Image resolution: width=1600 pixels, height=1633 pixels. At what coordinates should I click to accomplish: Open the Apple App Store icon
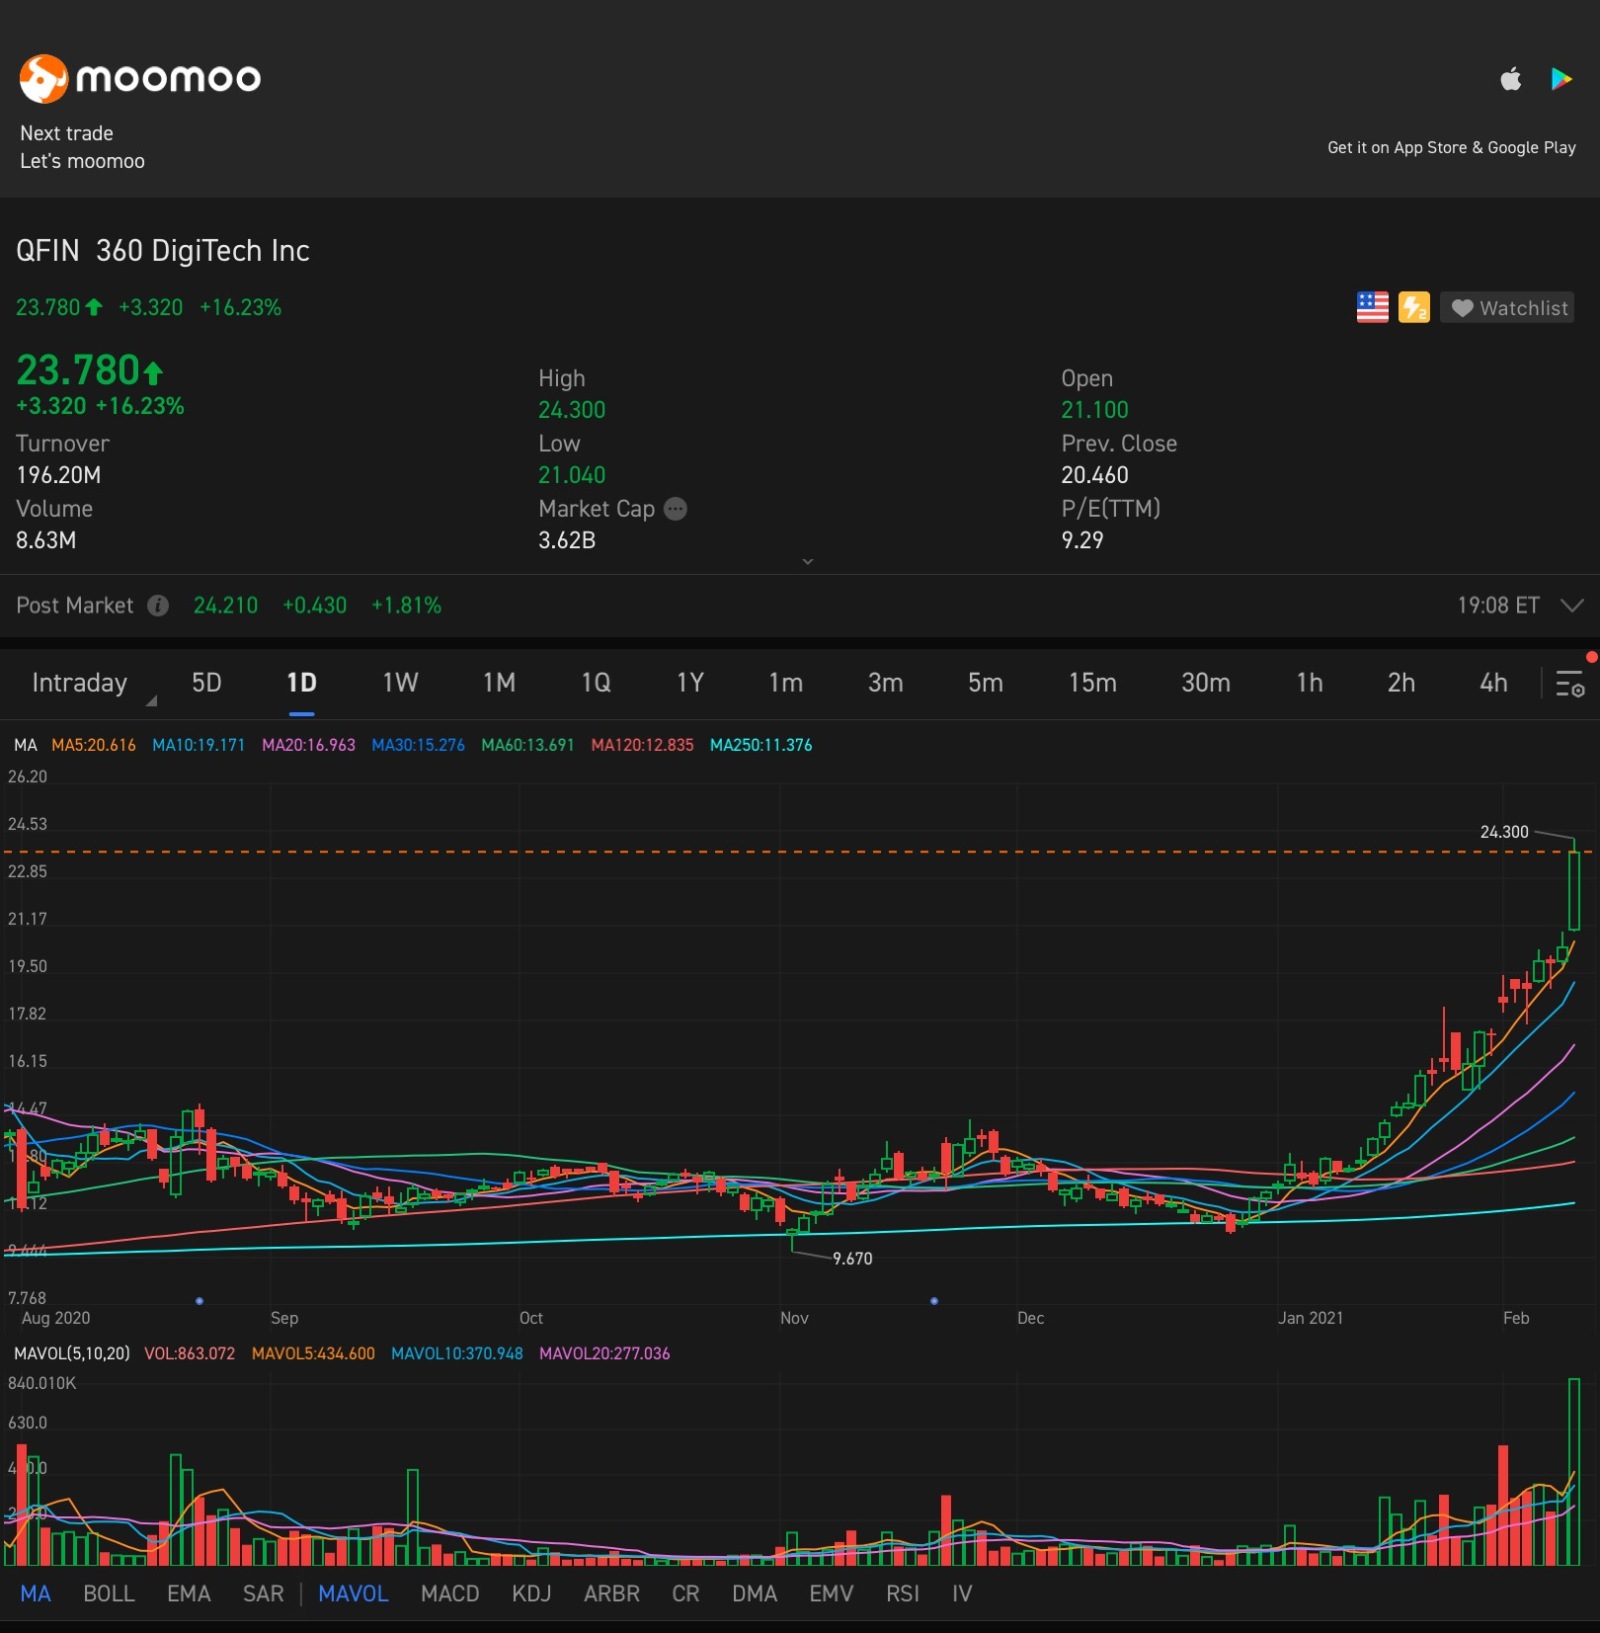pos(1510,79)
